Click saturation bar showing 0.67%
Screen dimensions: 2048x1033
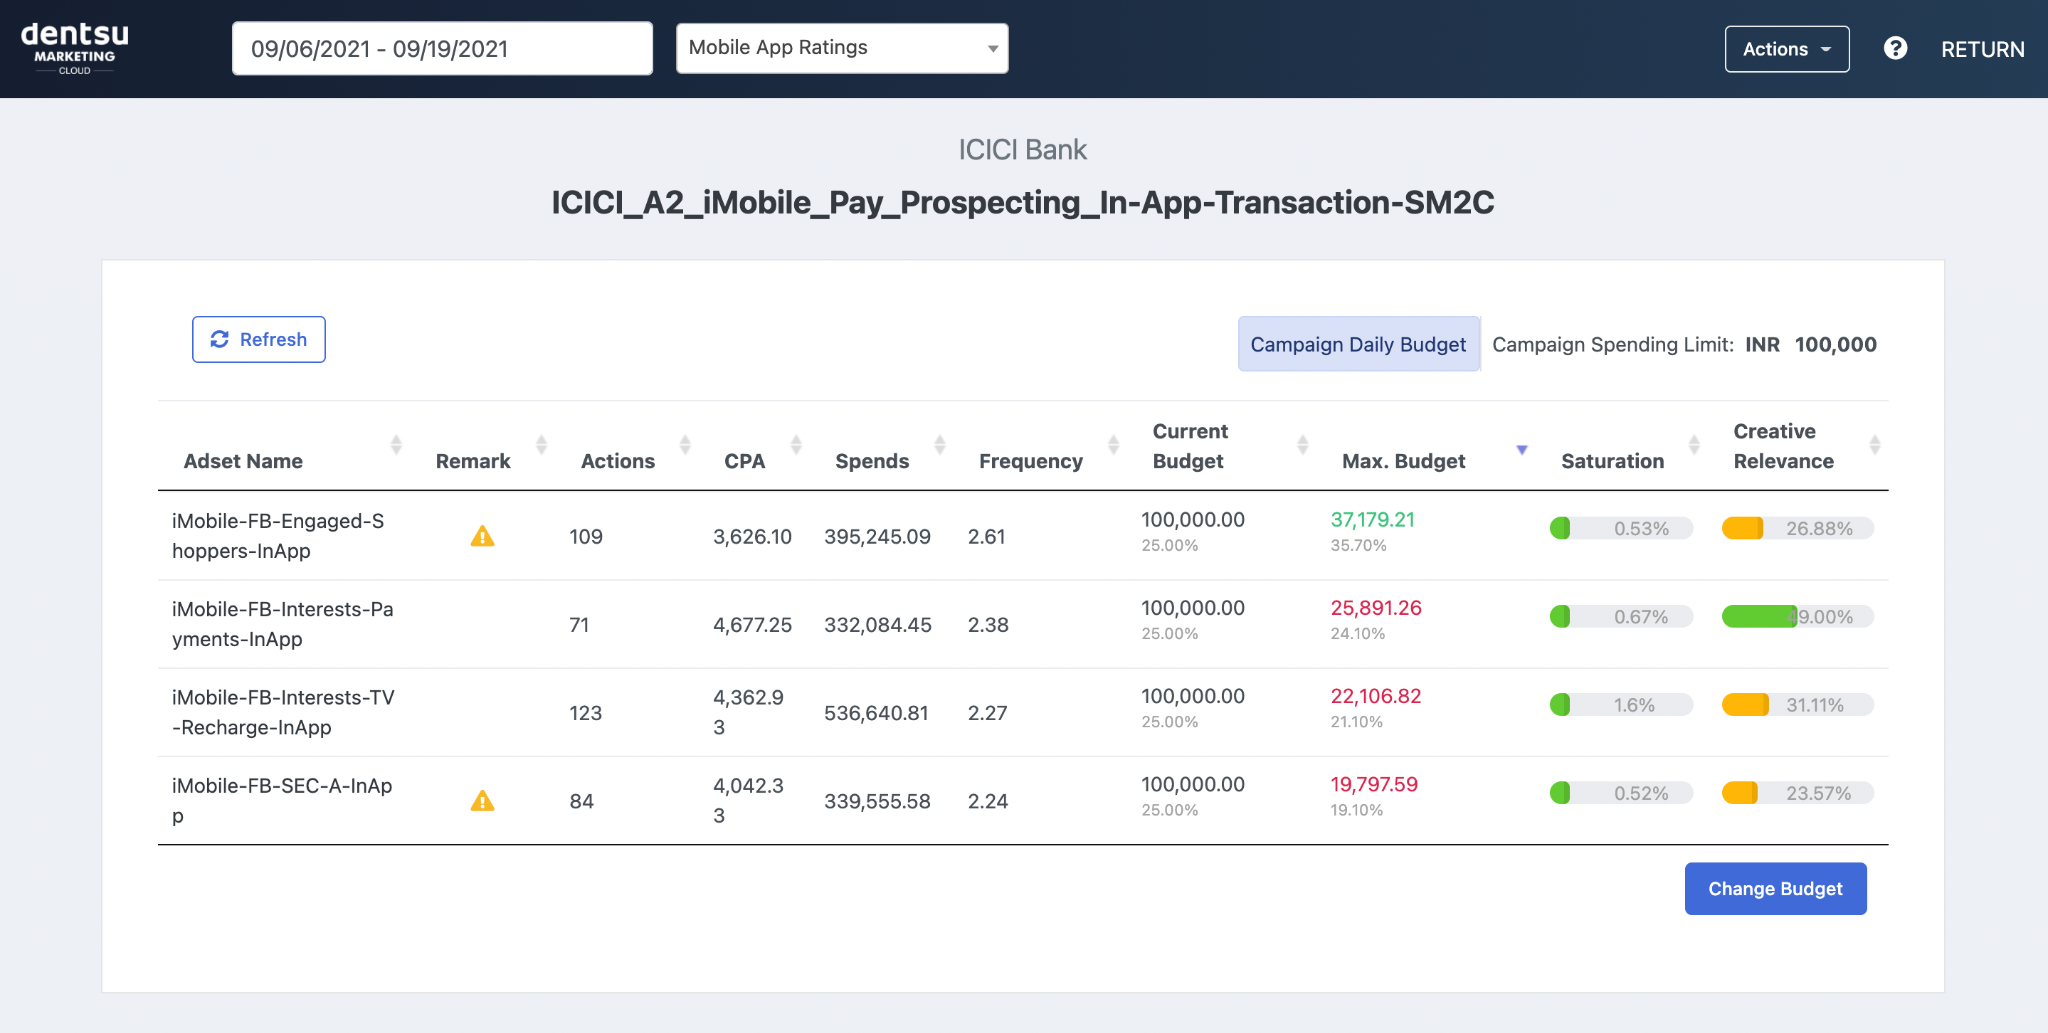click(1621, 616)
